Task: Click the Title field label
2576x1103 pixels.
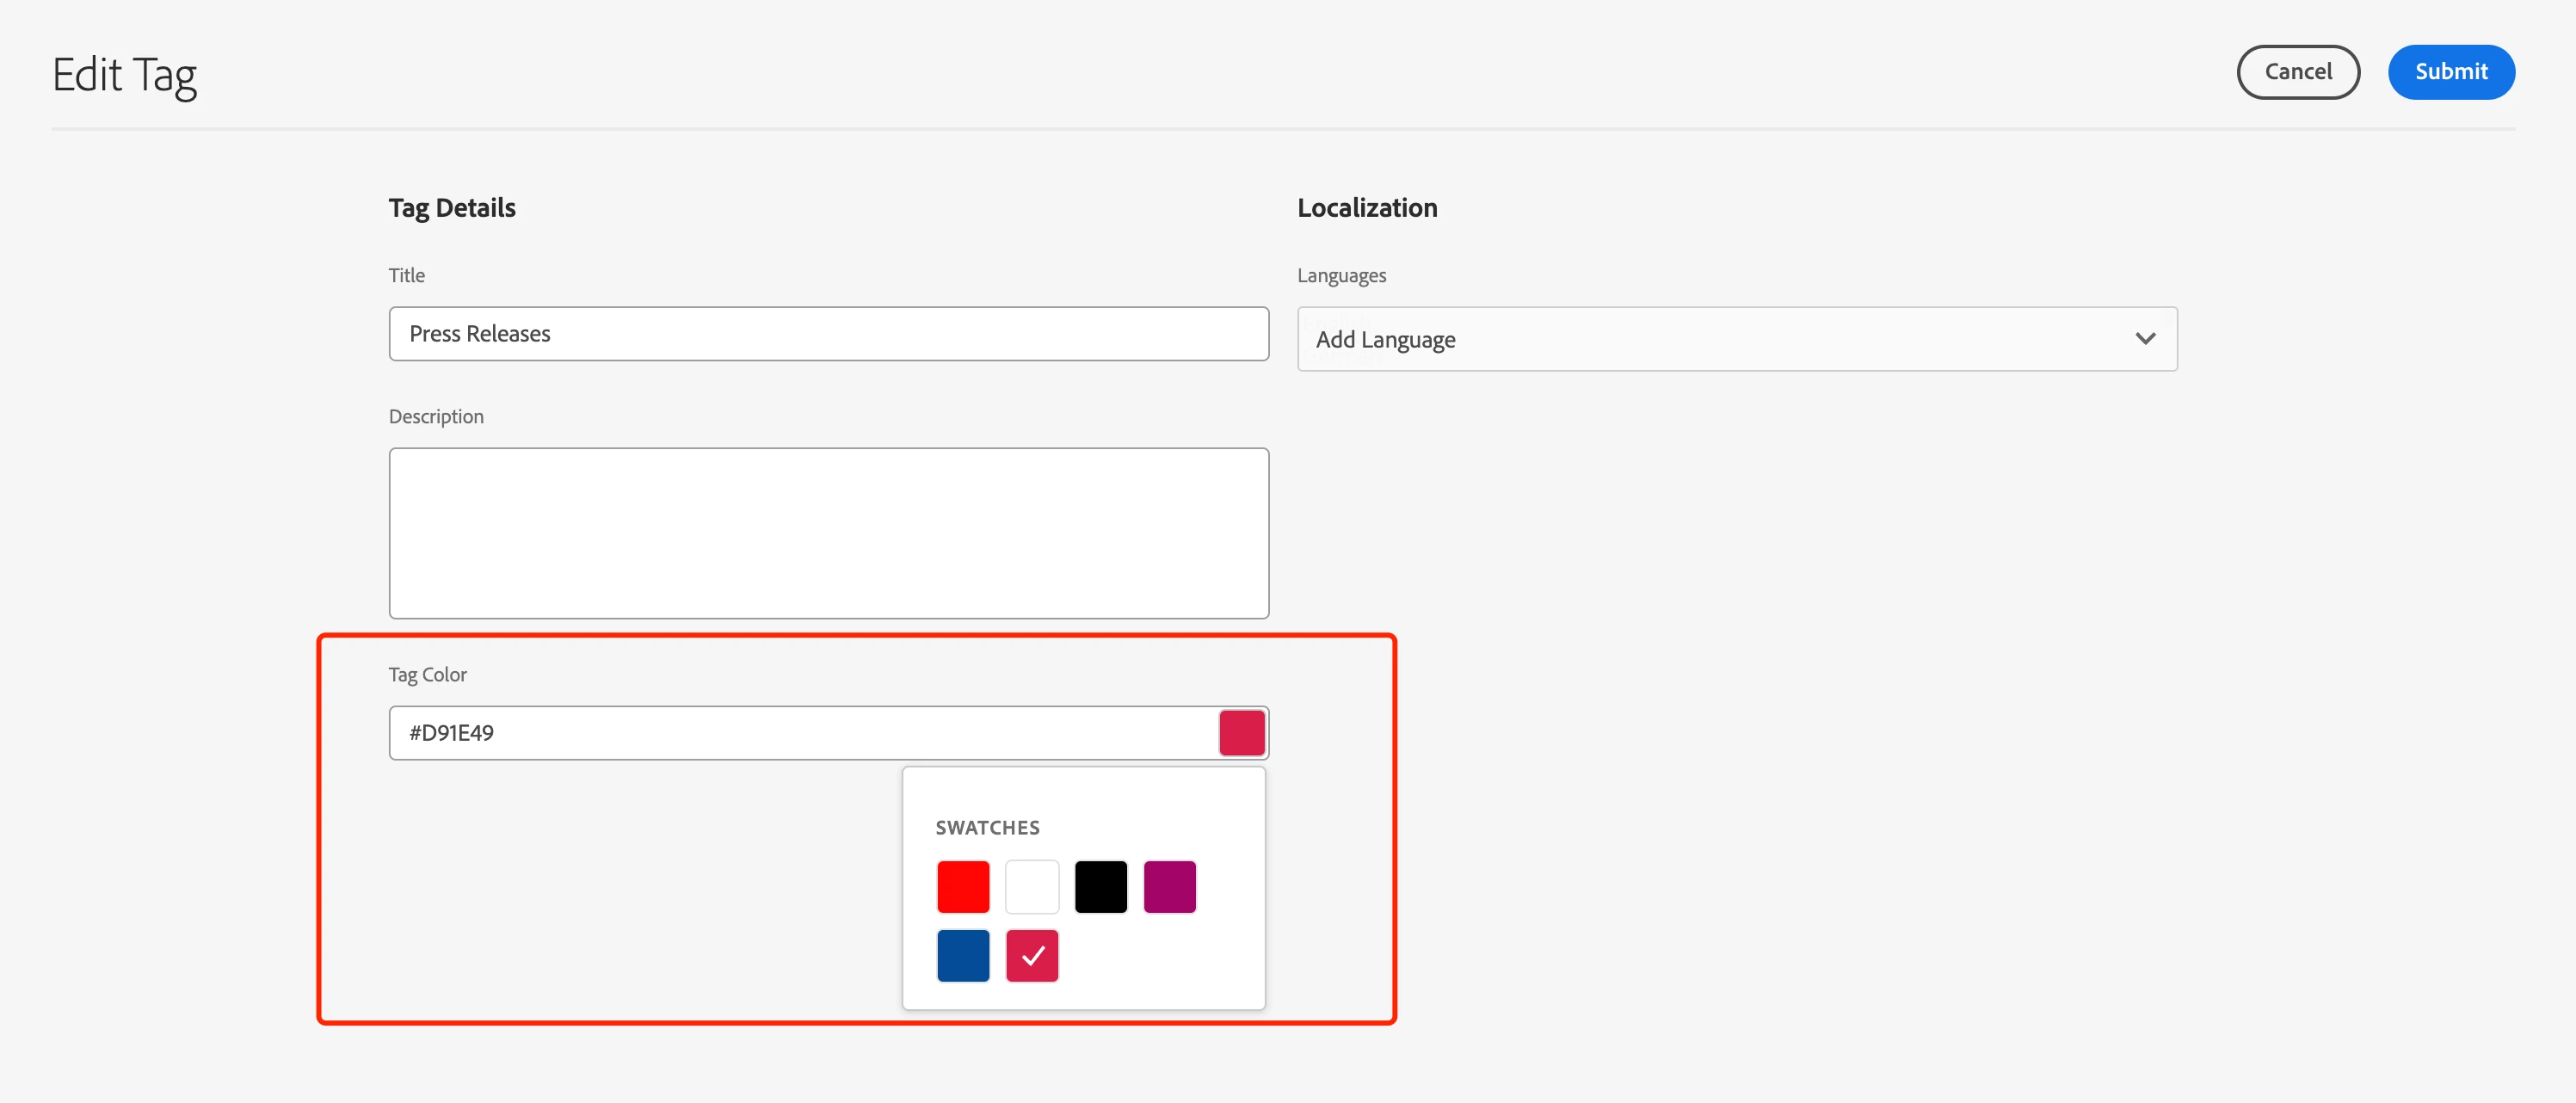Action: click(x=406, y=276)
